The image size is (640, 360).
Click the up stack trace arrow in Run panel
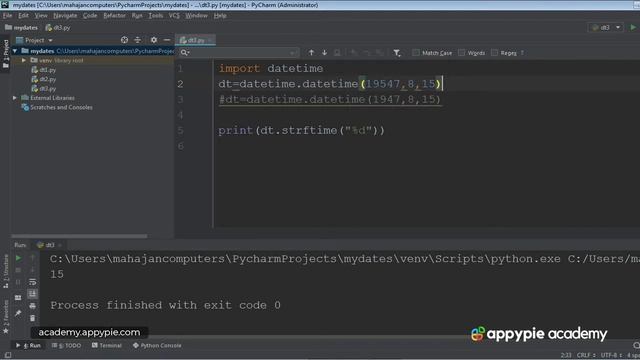(33, 258)
